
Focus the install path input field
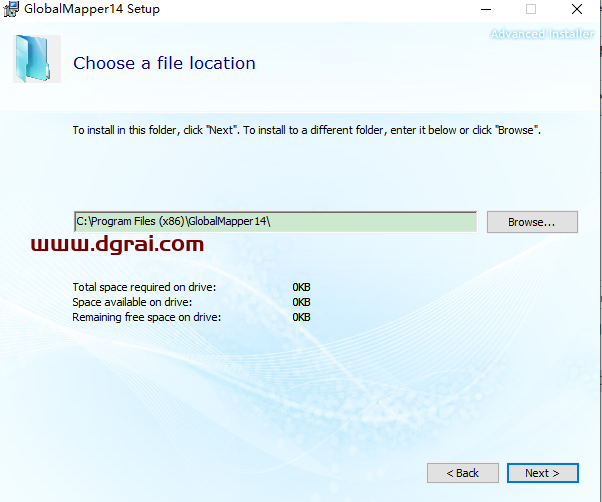276,221
